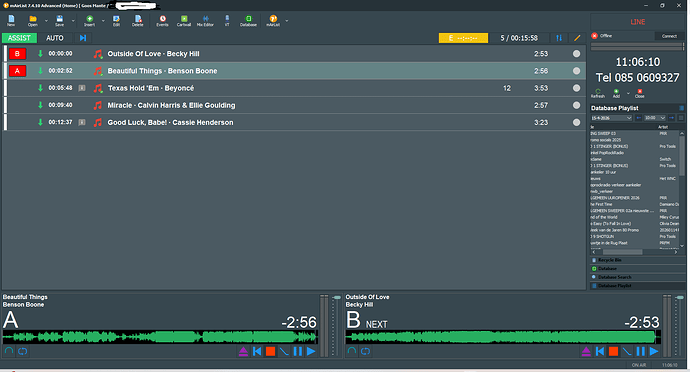This screenshot has width=690, height=372.
Task: Reset player B to start
Action: coord(600,351)
